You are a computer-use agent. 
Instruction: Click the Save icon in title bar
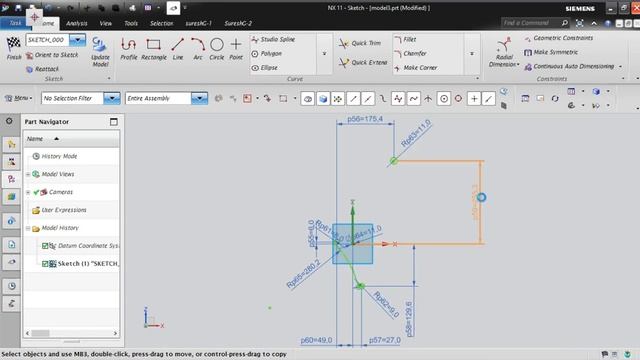(x=18, y=8)
